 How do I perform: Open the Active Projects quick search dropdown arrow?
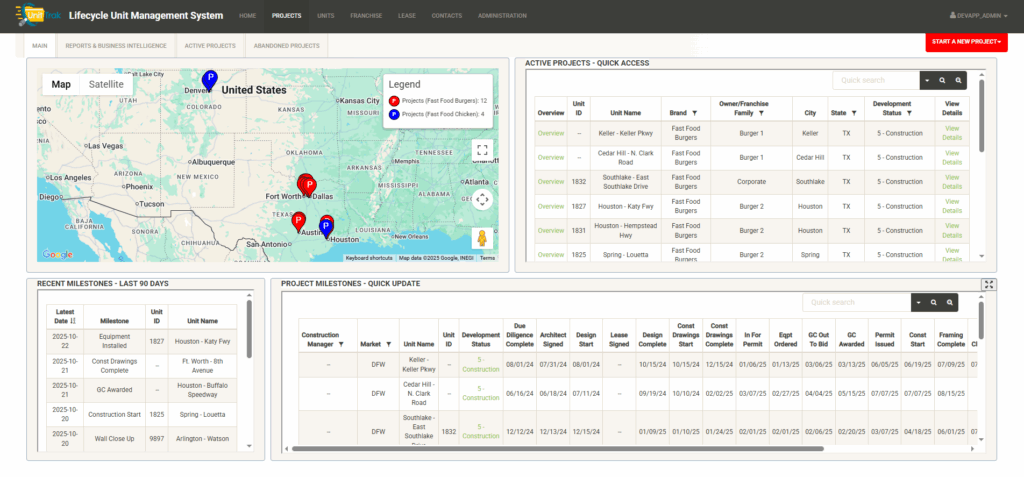click(926, 80)
